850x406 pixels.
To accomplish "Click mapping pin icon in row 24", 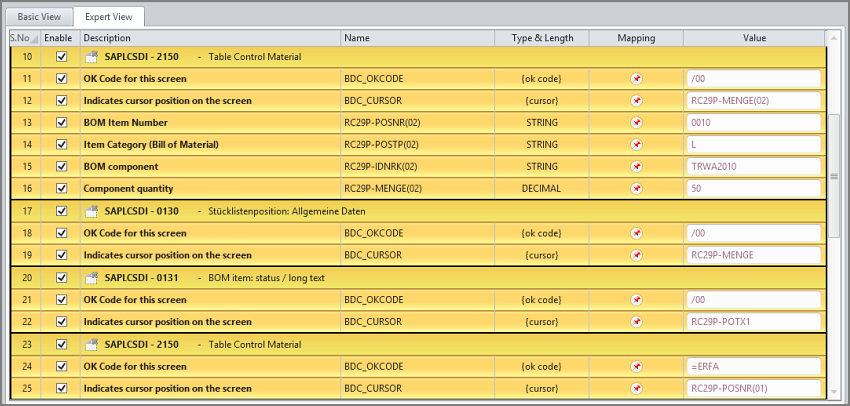I will coord(636,367).
